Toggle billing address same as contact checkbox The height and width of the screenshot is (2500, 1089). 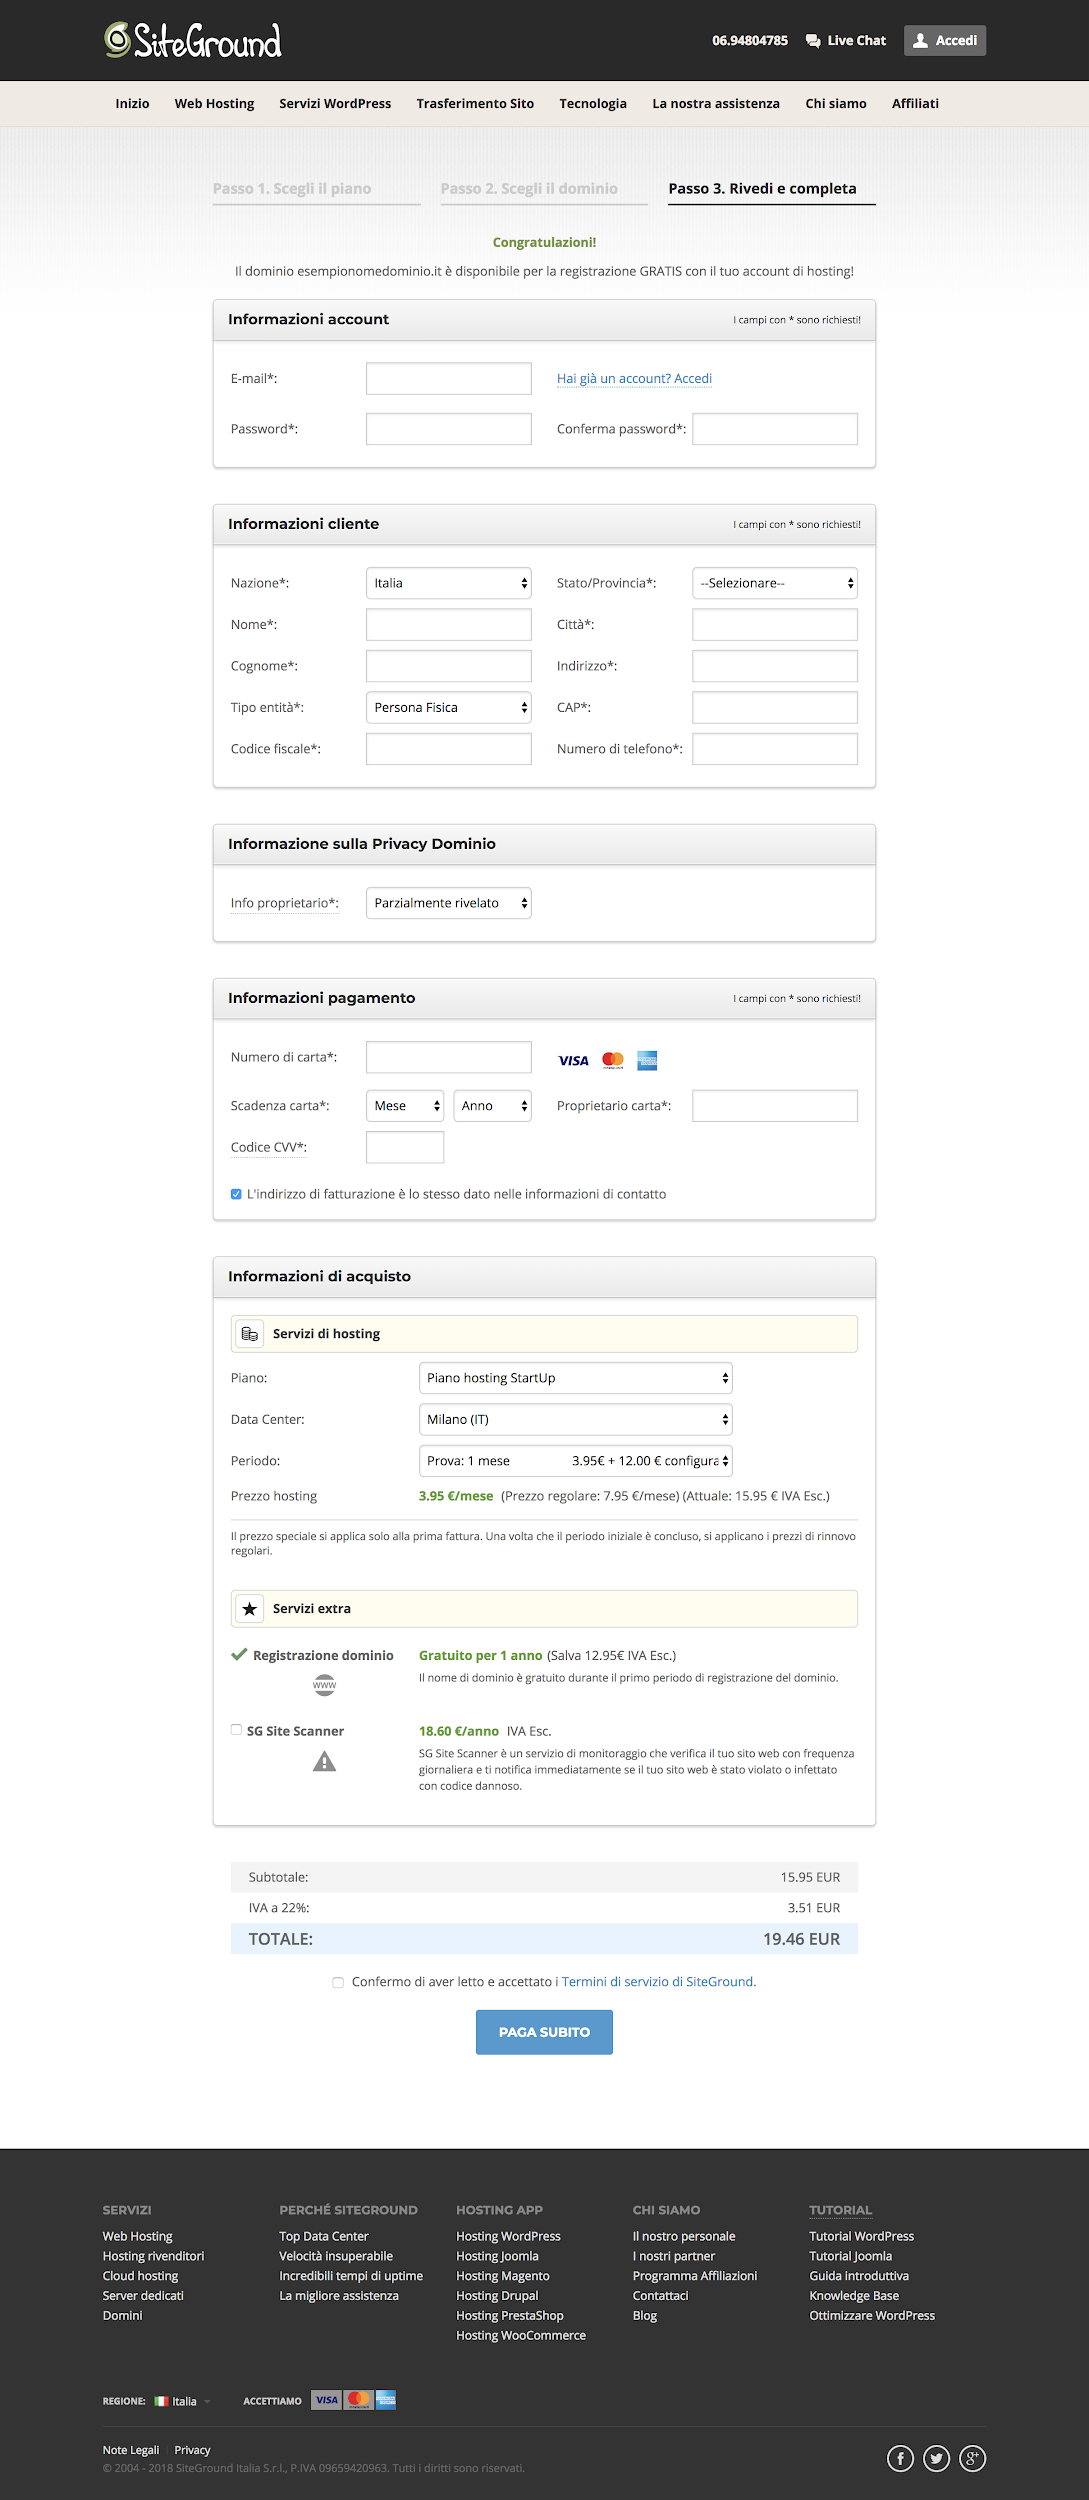pyautogui.click(x=236, y=1194)
